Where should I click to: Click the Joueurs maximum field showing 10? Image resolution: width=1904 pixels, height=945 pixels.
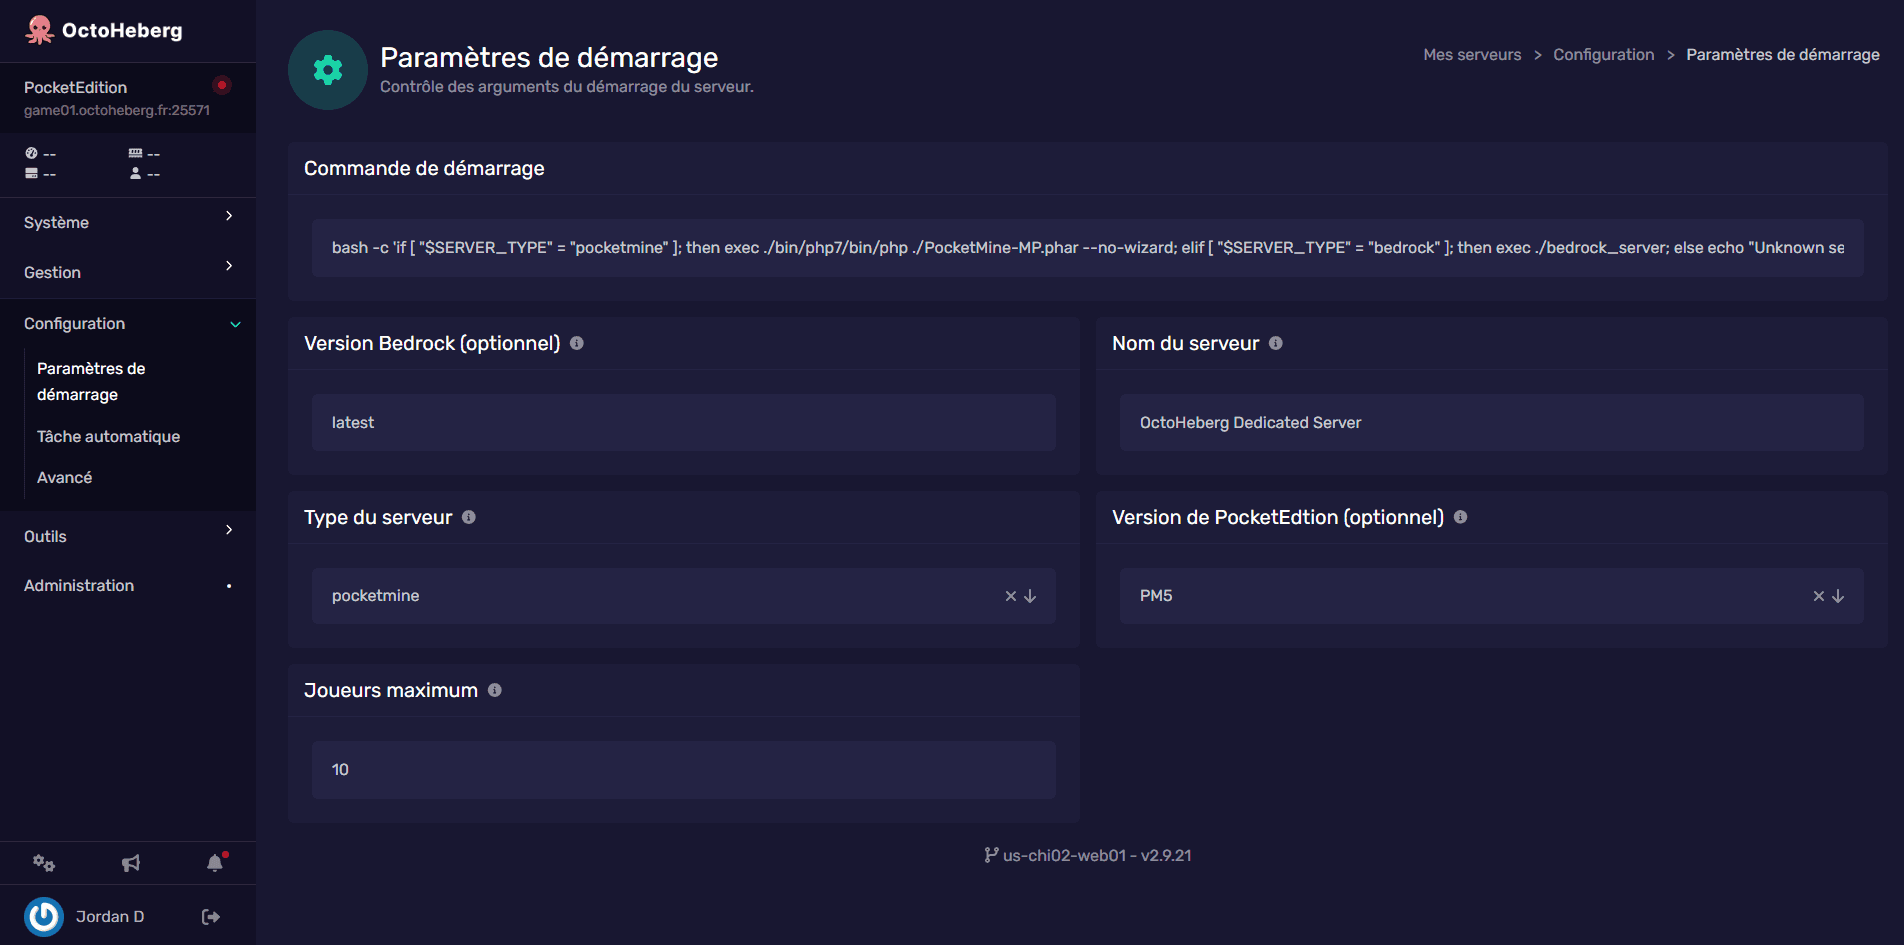click(684, 769)
